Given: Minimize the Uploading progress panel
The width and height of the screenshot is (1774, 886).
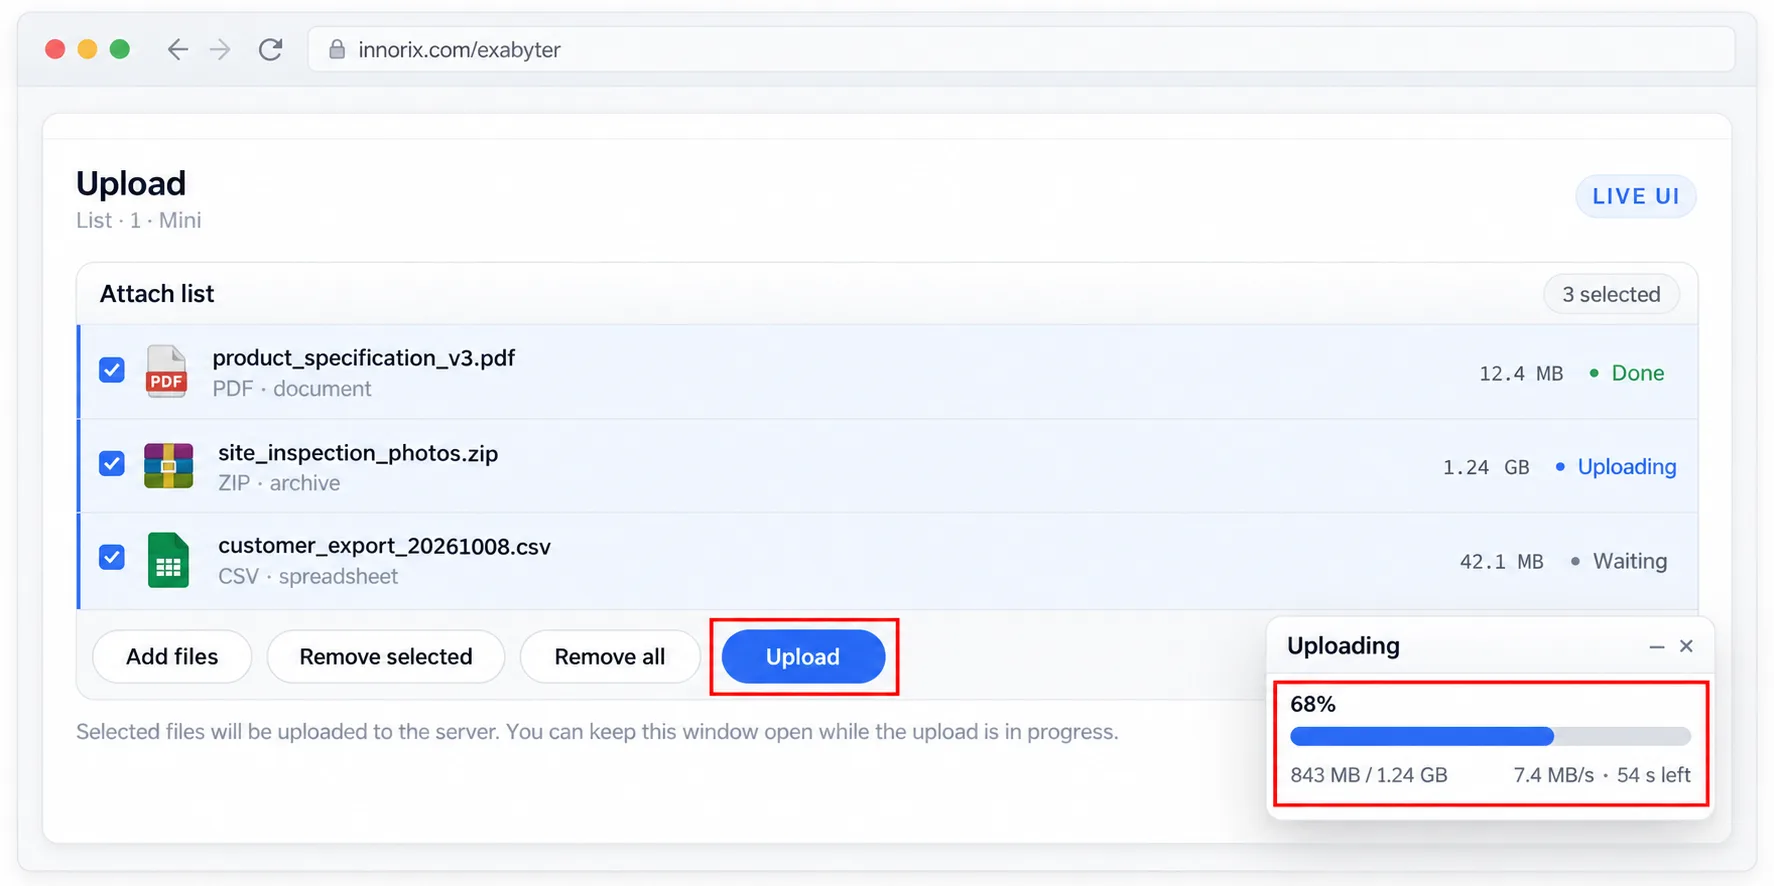Looking at the screenshot, I should 1656,647.
